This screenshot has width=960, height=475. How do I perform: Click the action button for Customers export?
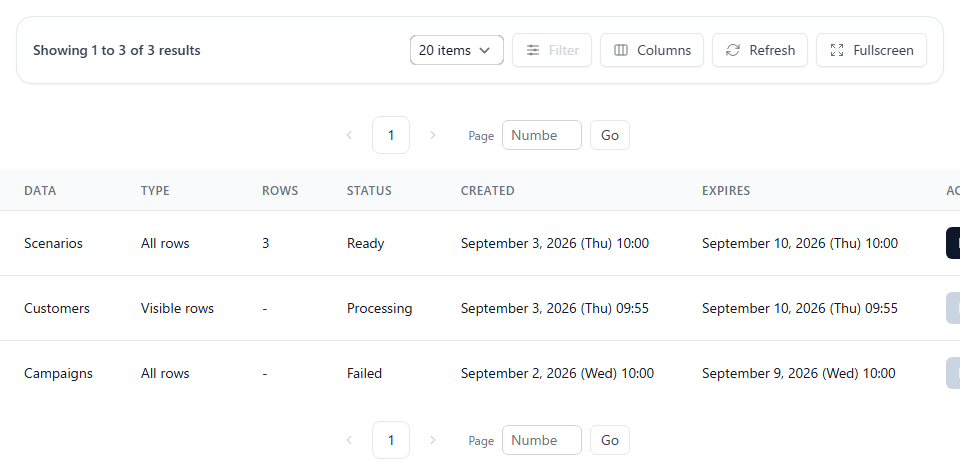(953, 308)
